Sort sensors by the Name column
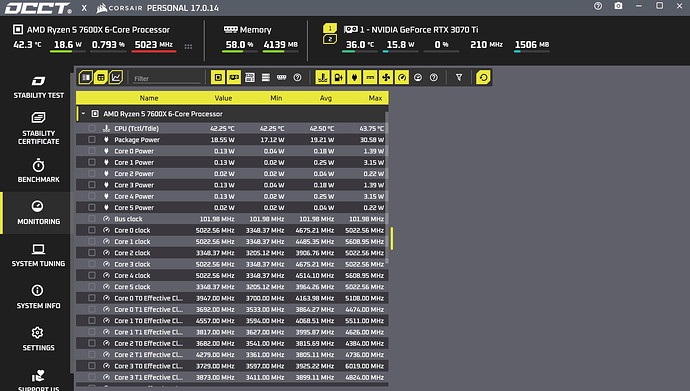 pyautogui.click(x=149, y=98)
